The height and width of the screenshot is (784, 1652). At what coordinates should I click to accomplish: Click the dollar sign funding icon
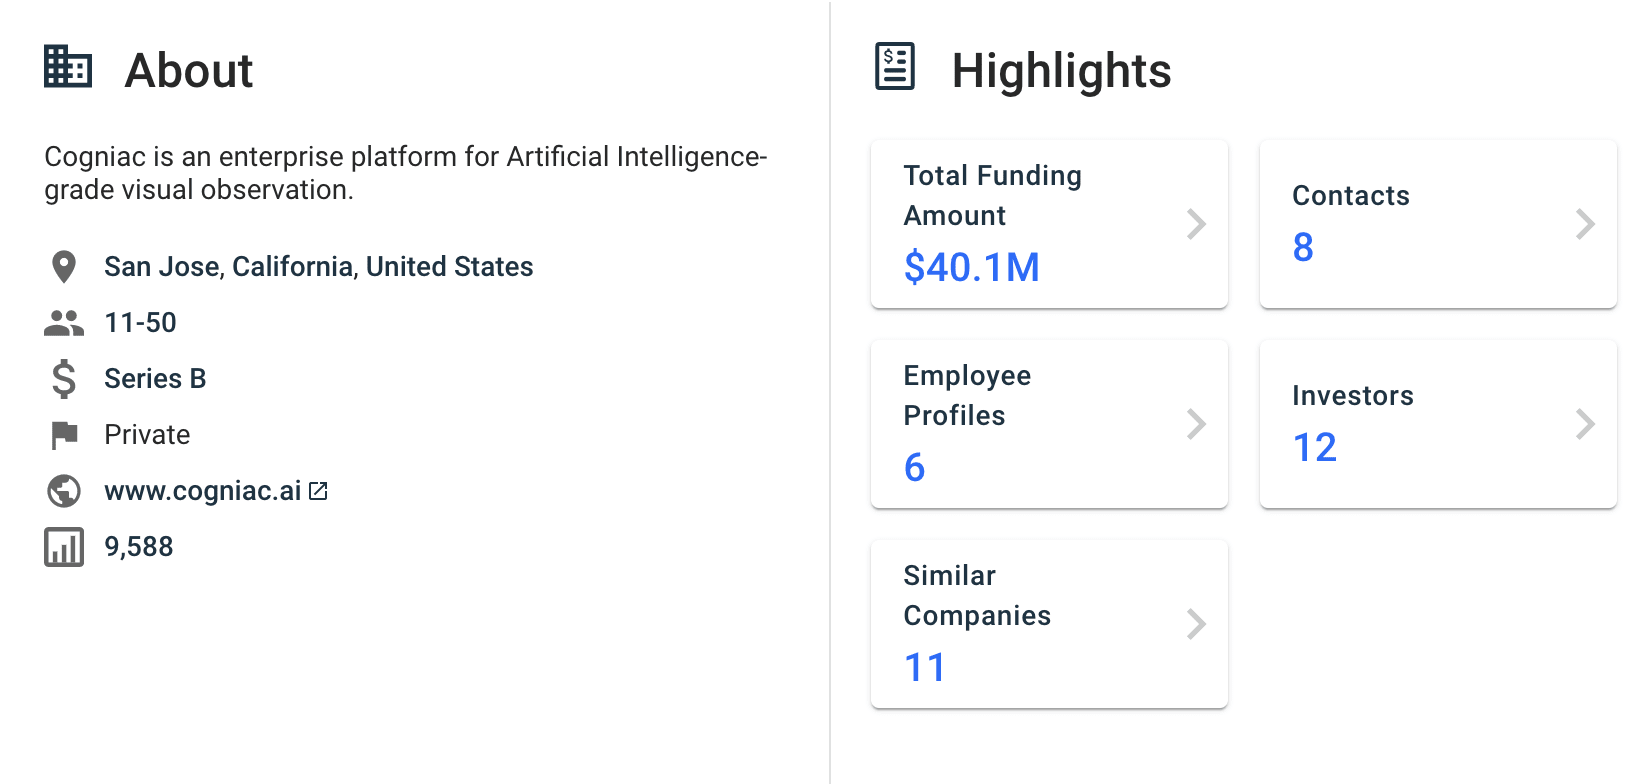(64, 379)
